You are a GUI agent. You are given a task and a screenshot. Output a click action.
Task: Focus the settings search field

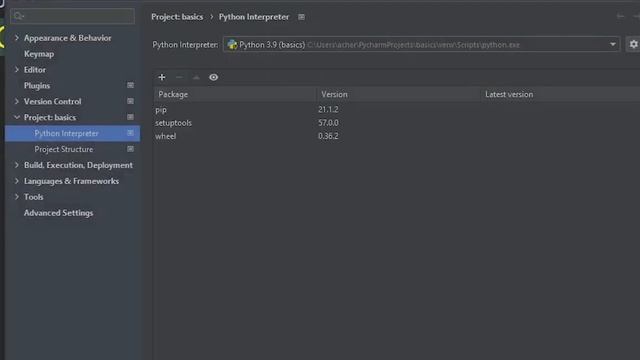(x=73, y=16)
